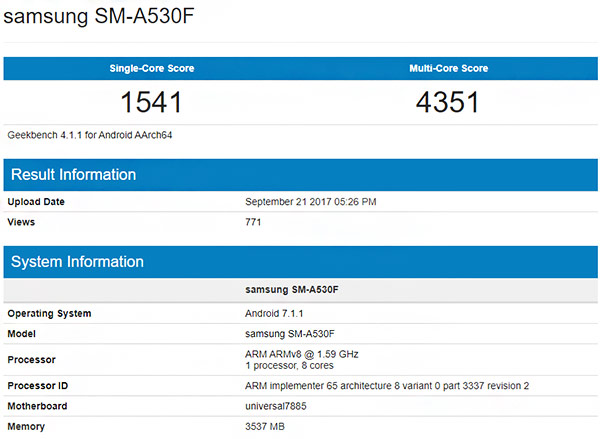Click the ARM ARMv8 @ 1.59 GHz text
This screenshot has height=439, width=600.
click(302, 354)
